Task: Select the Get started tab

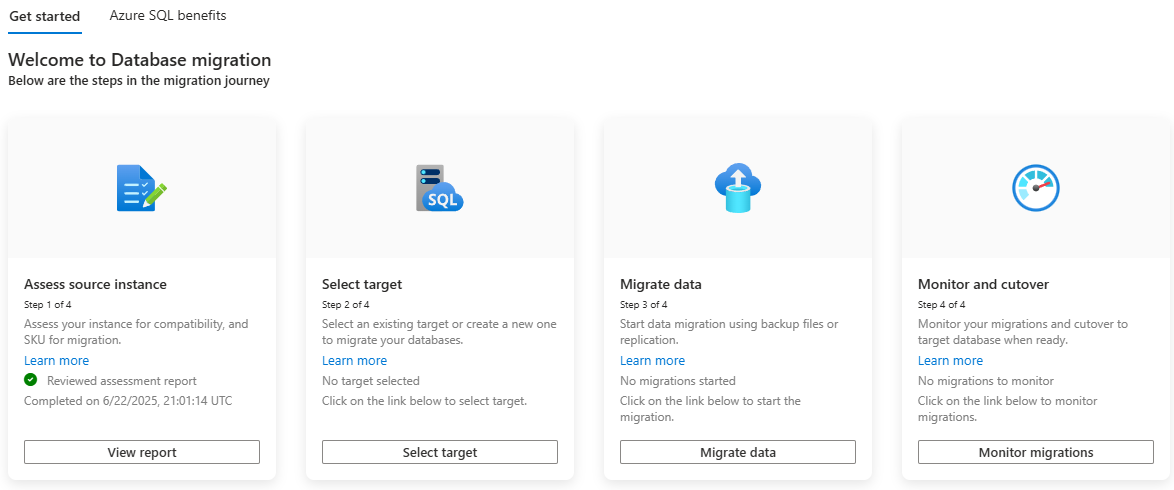Action: [44, 16]
